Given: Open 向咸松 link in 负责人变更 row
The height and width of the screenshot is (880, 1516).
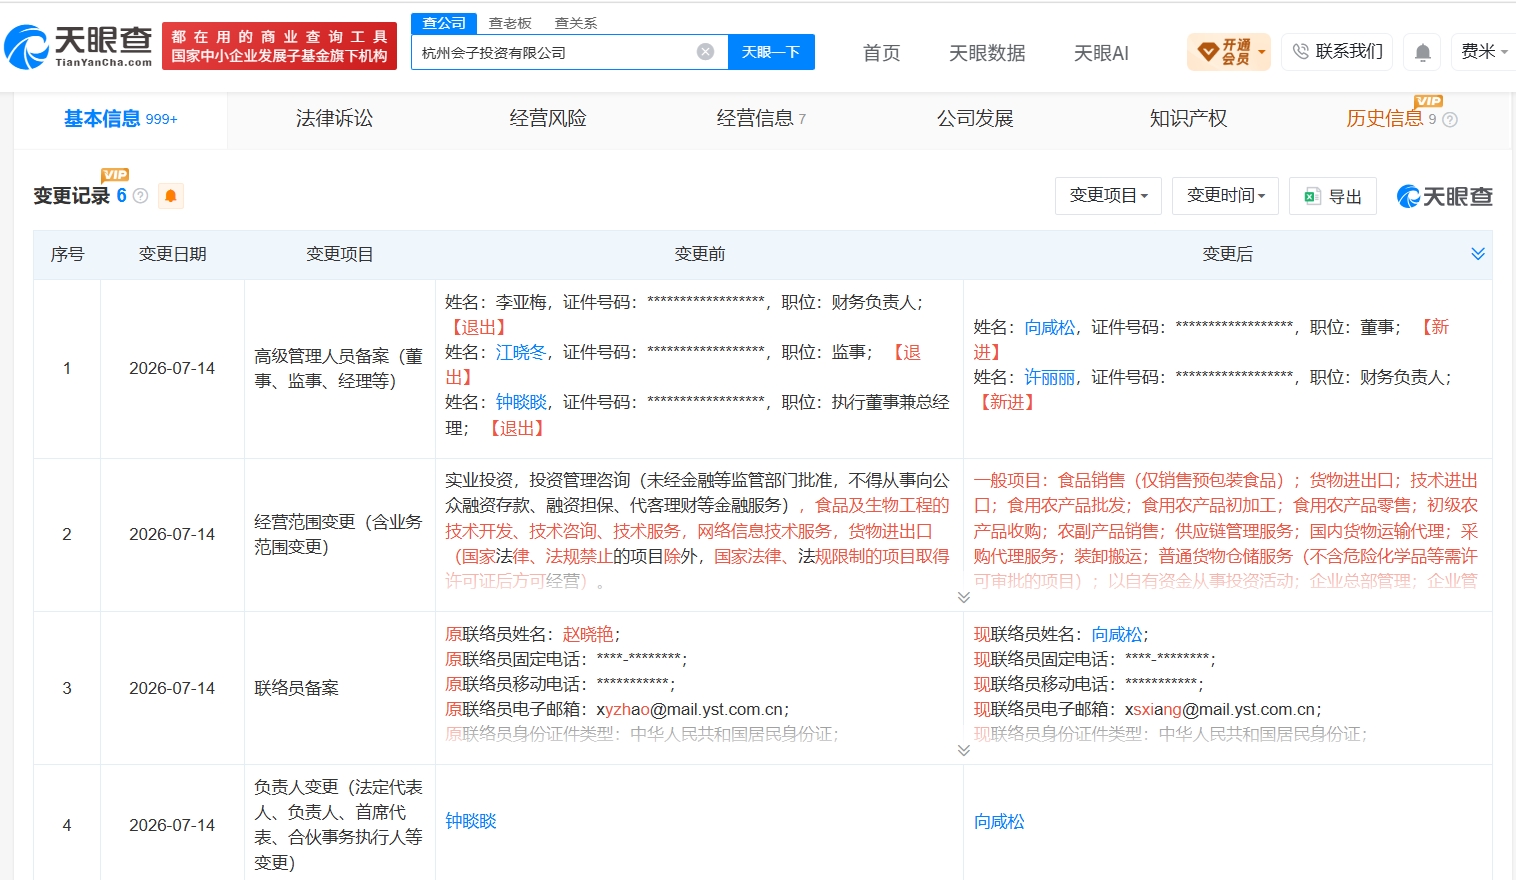Looking at the screenshot, I should coord(999,821).
